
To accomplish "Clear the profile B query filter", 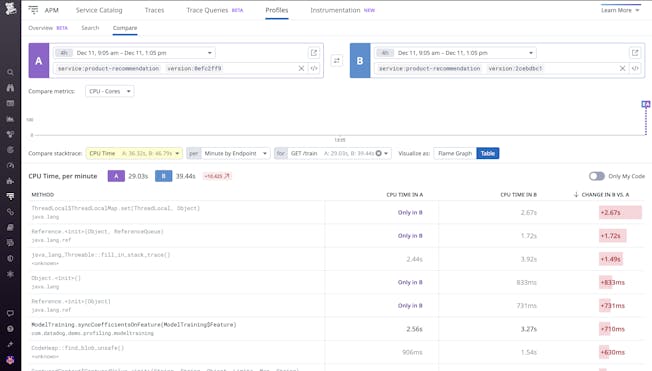I will [x=622, y=68].
